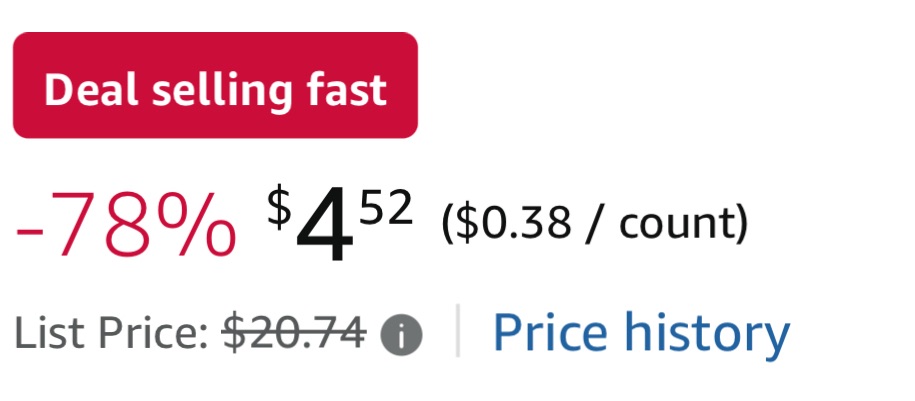
Task: Click the superscript 52 cents digits
Action: tap(386, 209)
